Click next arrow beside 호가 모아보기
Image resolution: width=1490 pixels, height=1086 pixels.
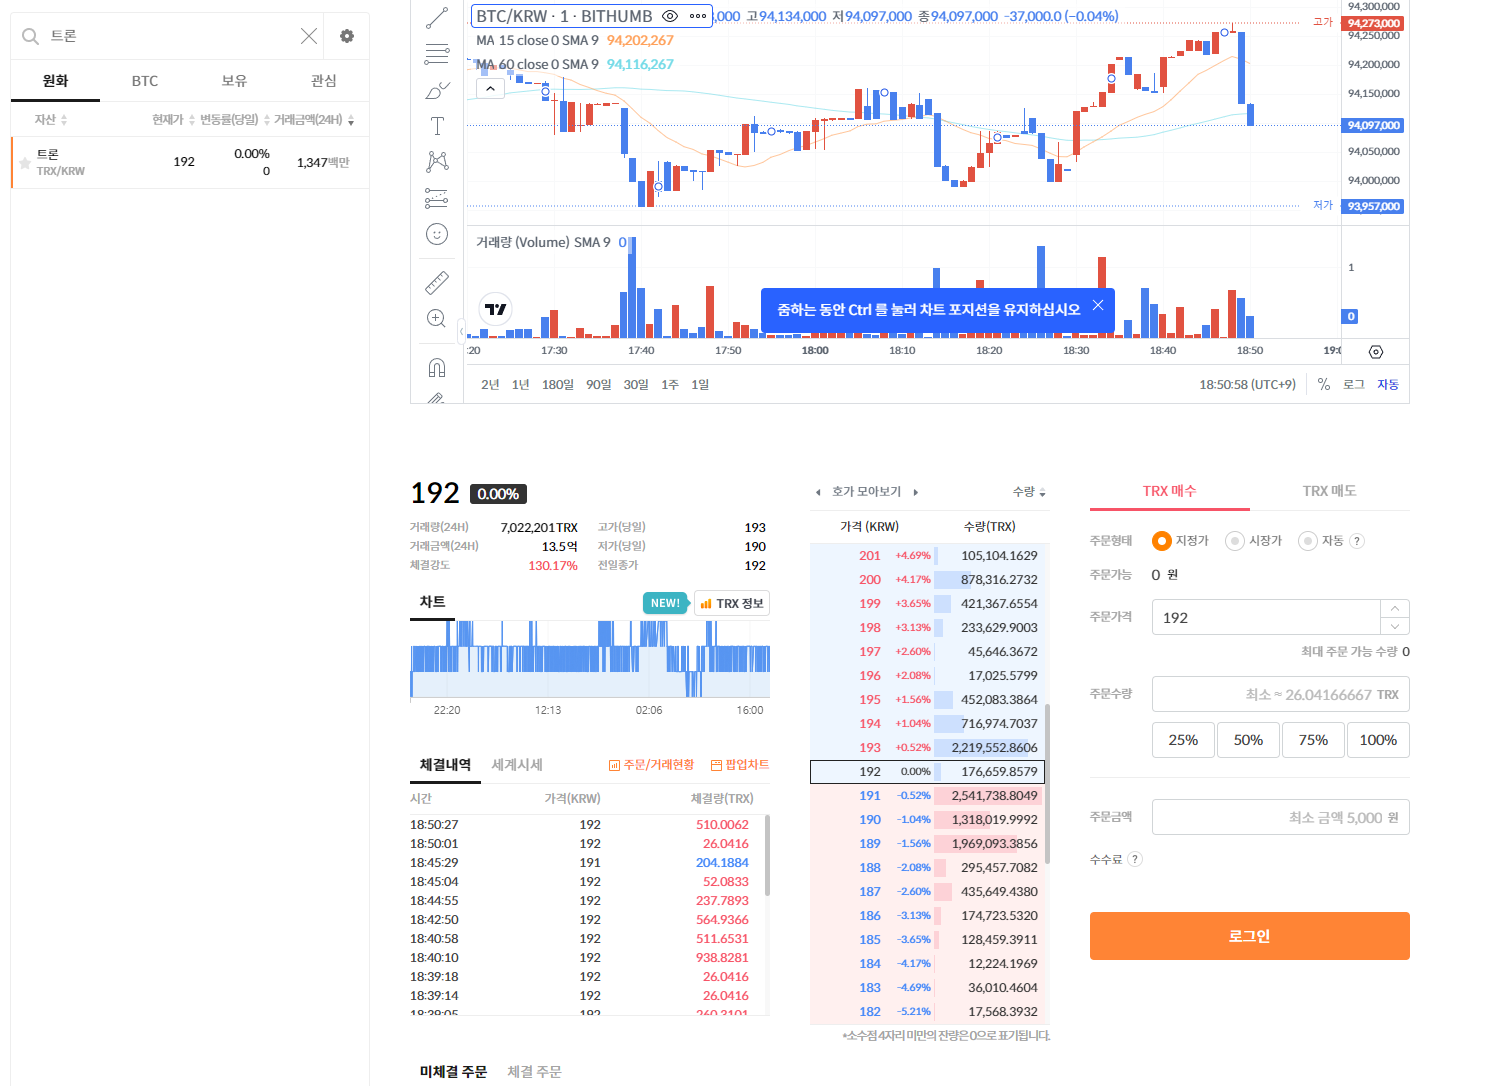click(915, 492)
